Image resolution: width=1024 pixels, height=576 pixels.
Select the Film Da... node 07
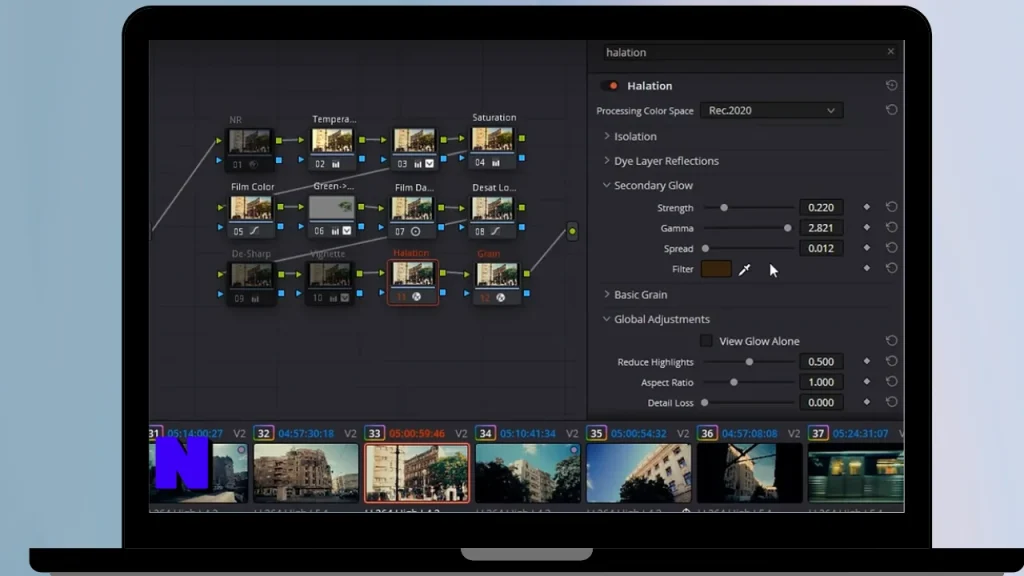tap(412, 217)
